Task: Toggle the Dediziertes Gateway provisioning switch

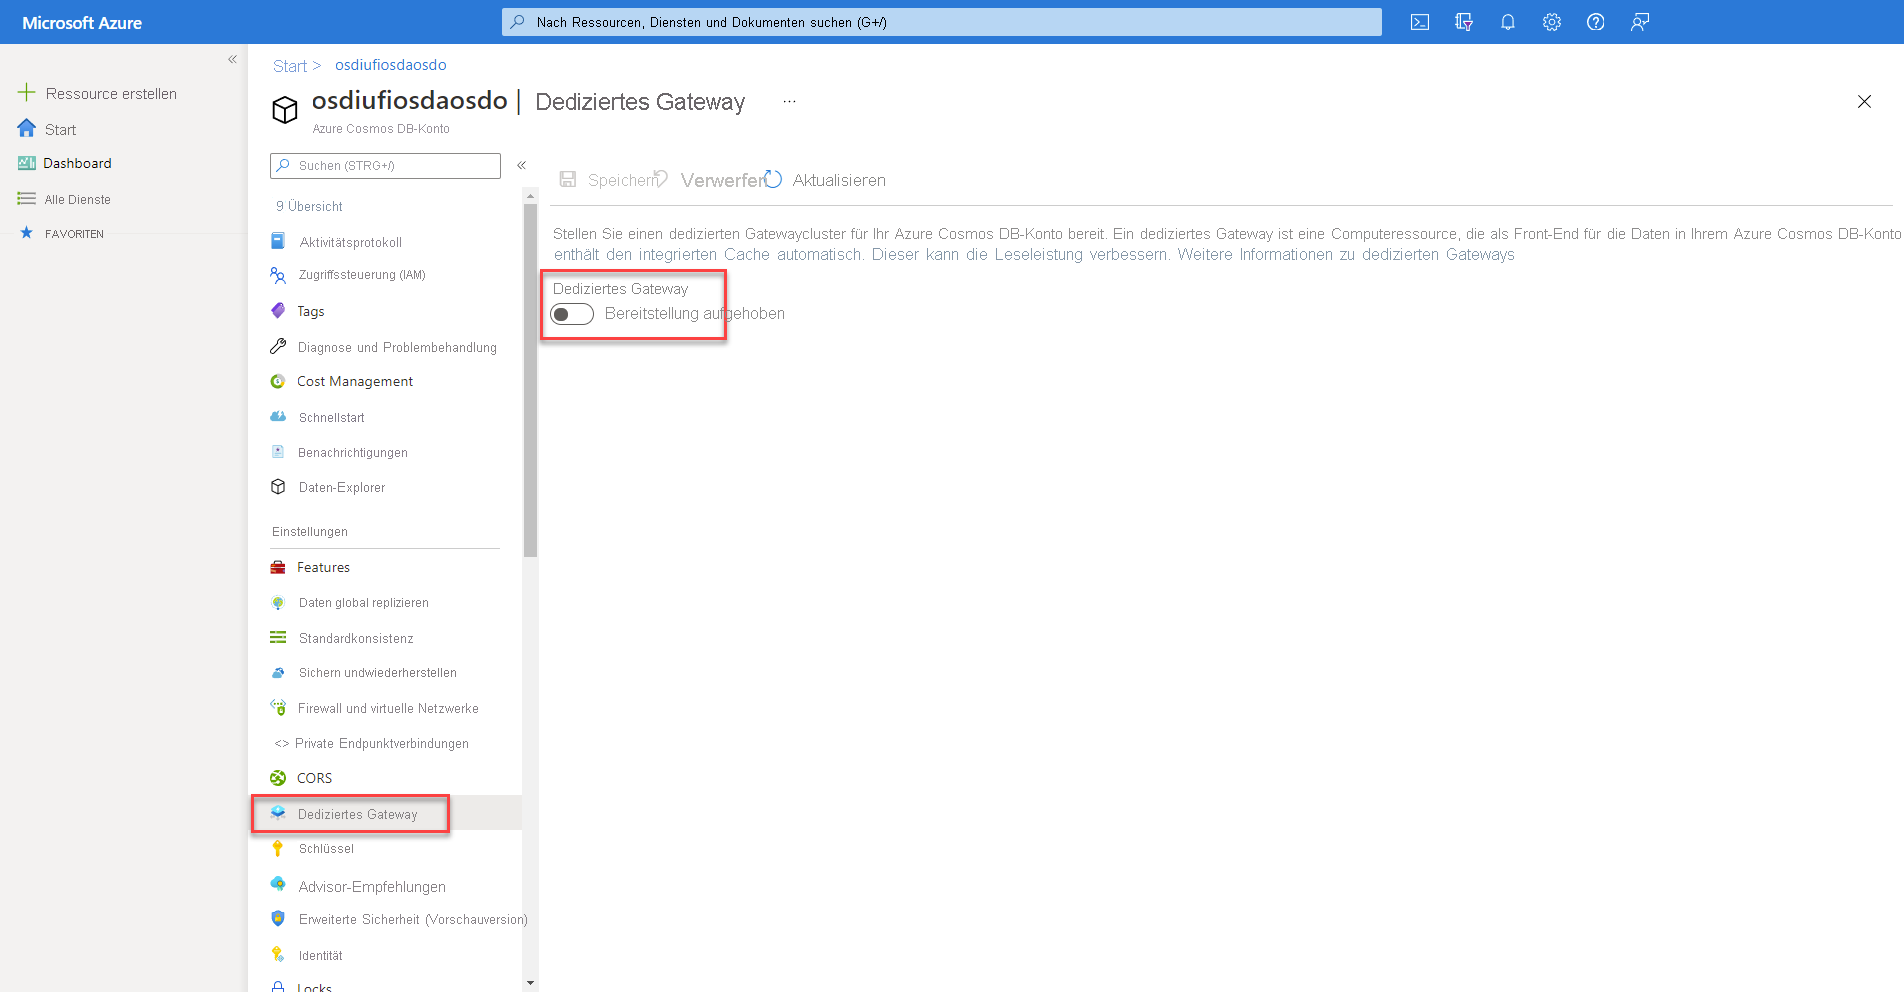Action: pos(572,314)
